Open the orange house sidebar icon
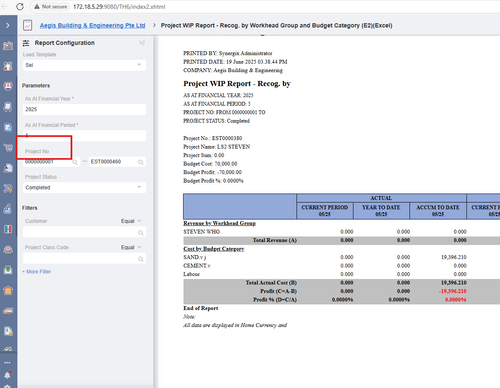500x388 pixels. [8, 290]
